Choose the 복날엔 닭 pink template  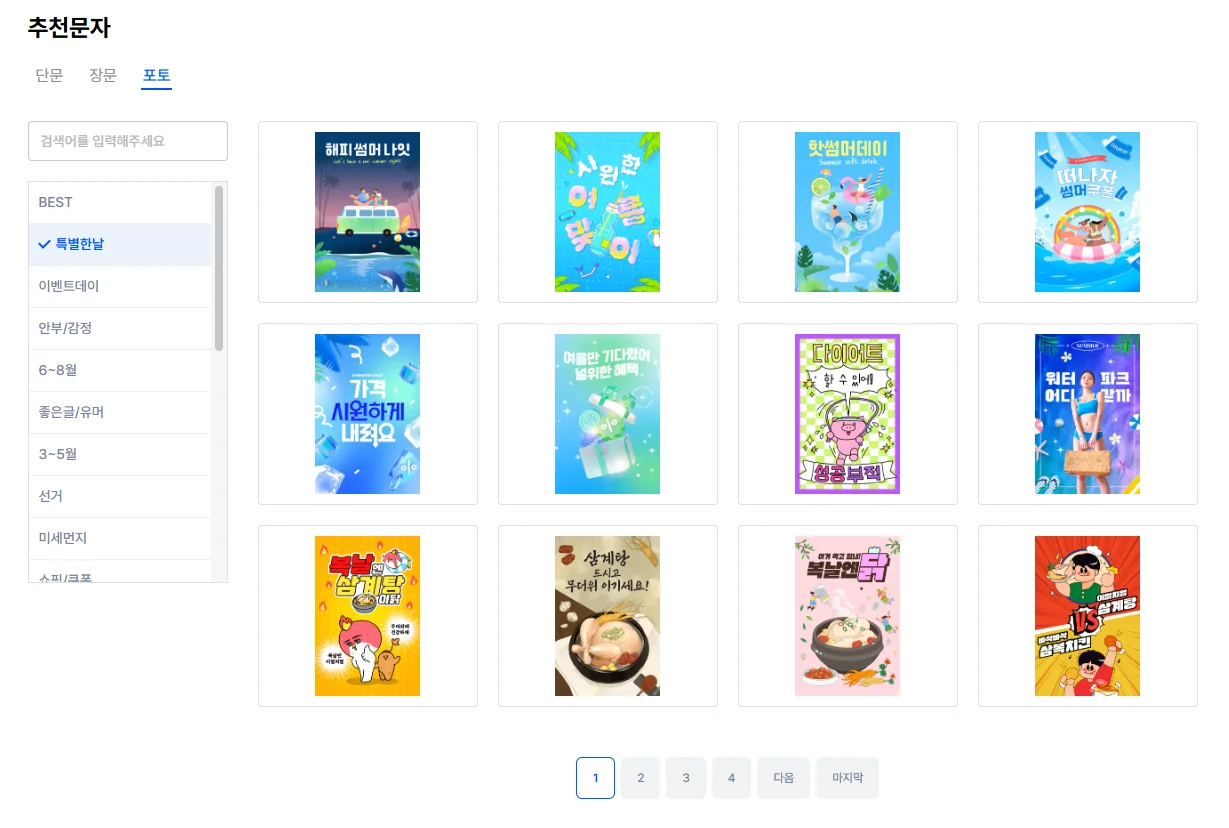(x=847, y=616)
